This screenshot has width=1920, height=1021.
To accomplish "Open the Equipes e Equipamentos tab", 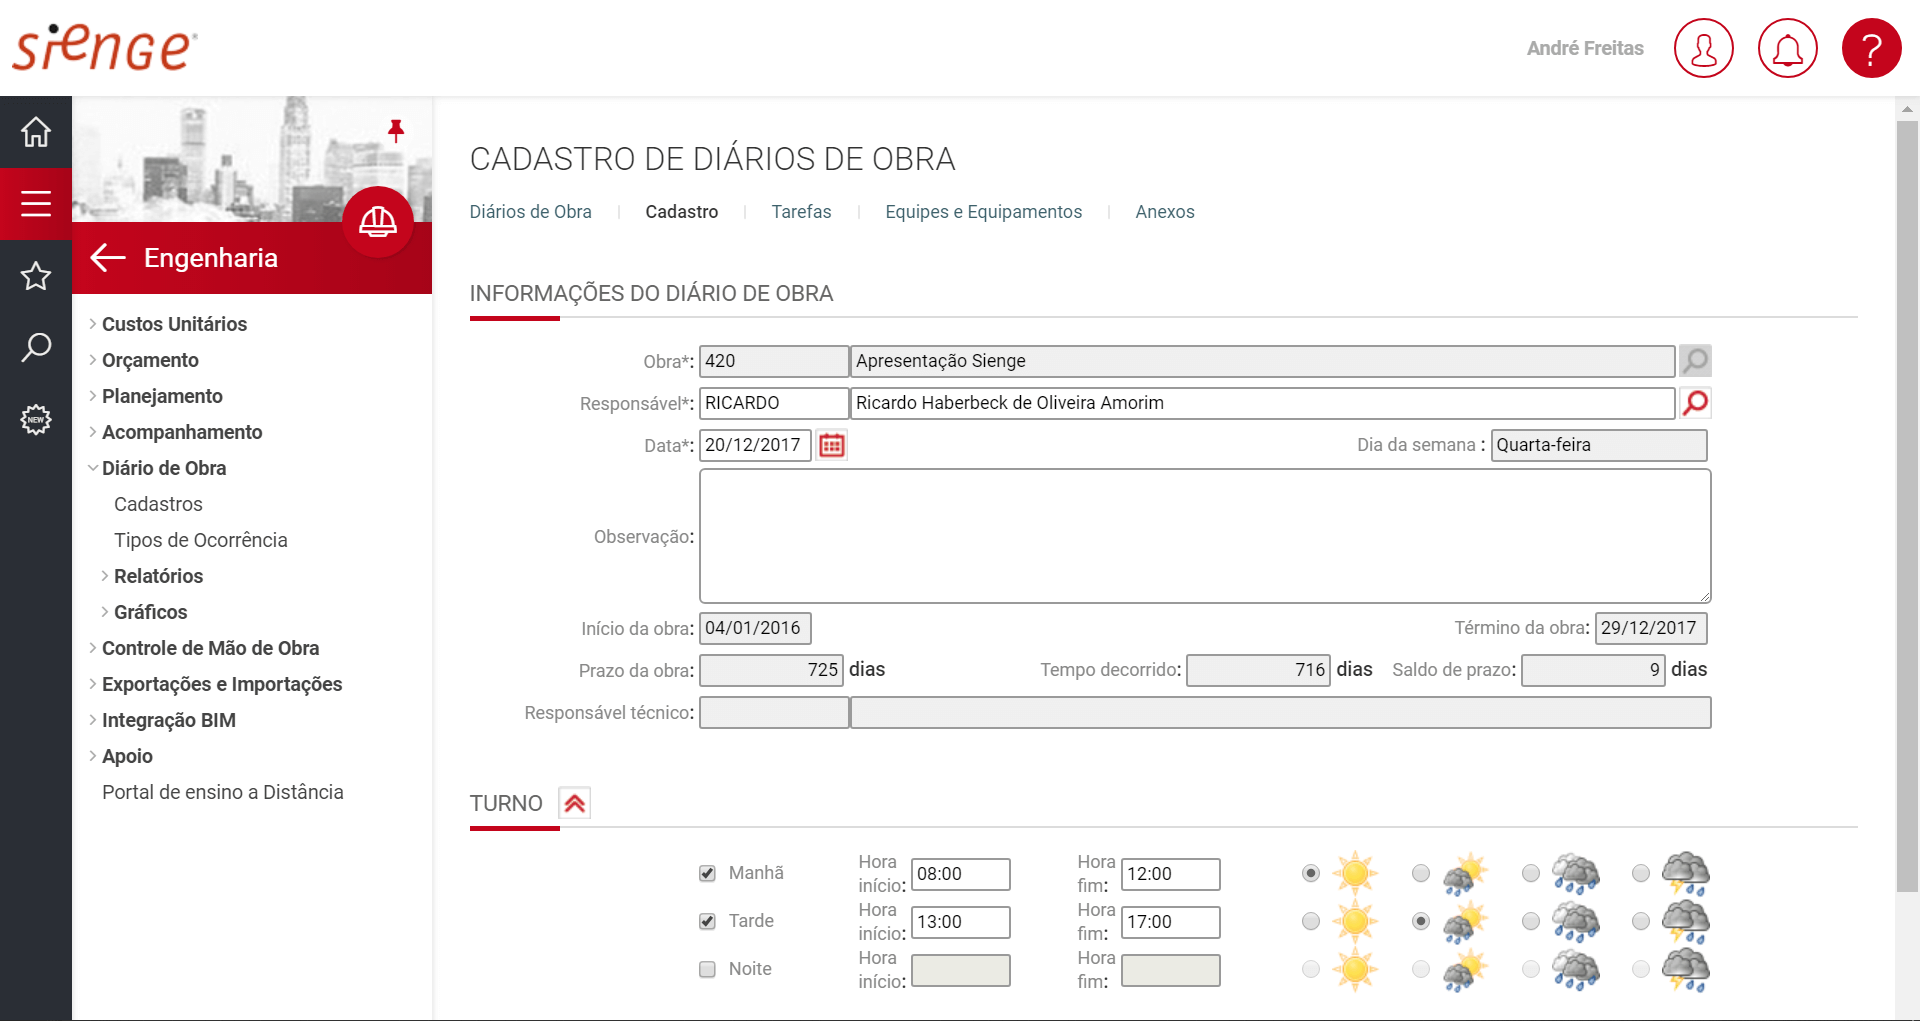I will 983,212.
